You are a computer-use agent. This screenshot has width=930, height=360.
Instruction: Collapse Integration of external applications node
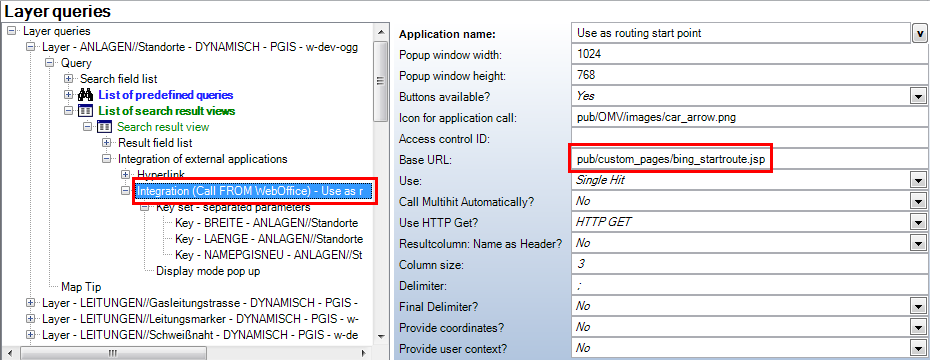point(106,158)
